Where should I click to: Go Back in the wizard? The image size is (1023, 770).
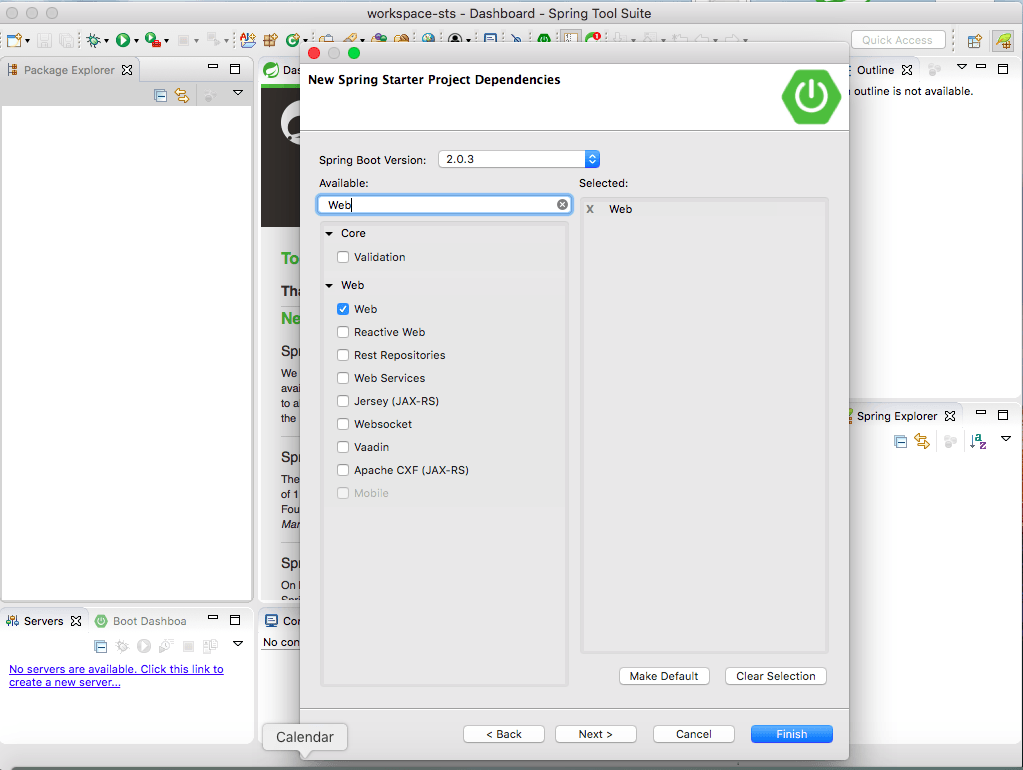click(504, 734)
